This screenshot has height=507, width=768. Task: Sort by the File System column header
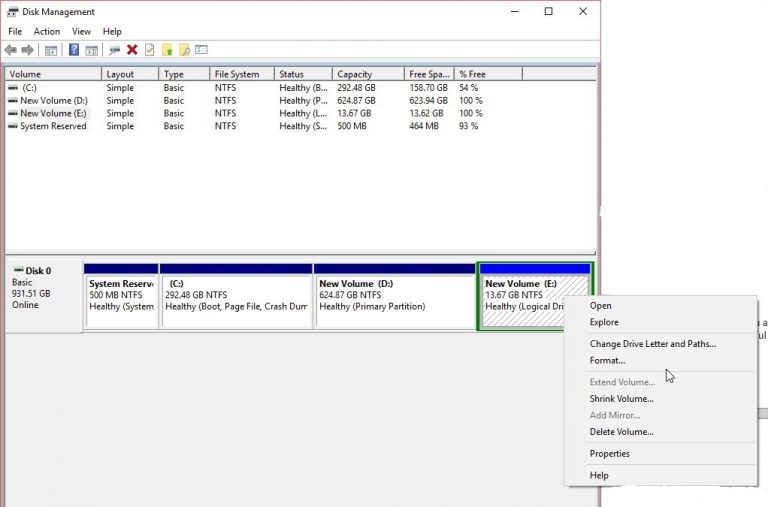(x=237, y=74)
